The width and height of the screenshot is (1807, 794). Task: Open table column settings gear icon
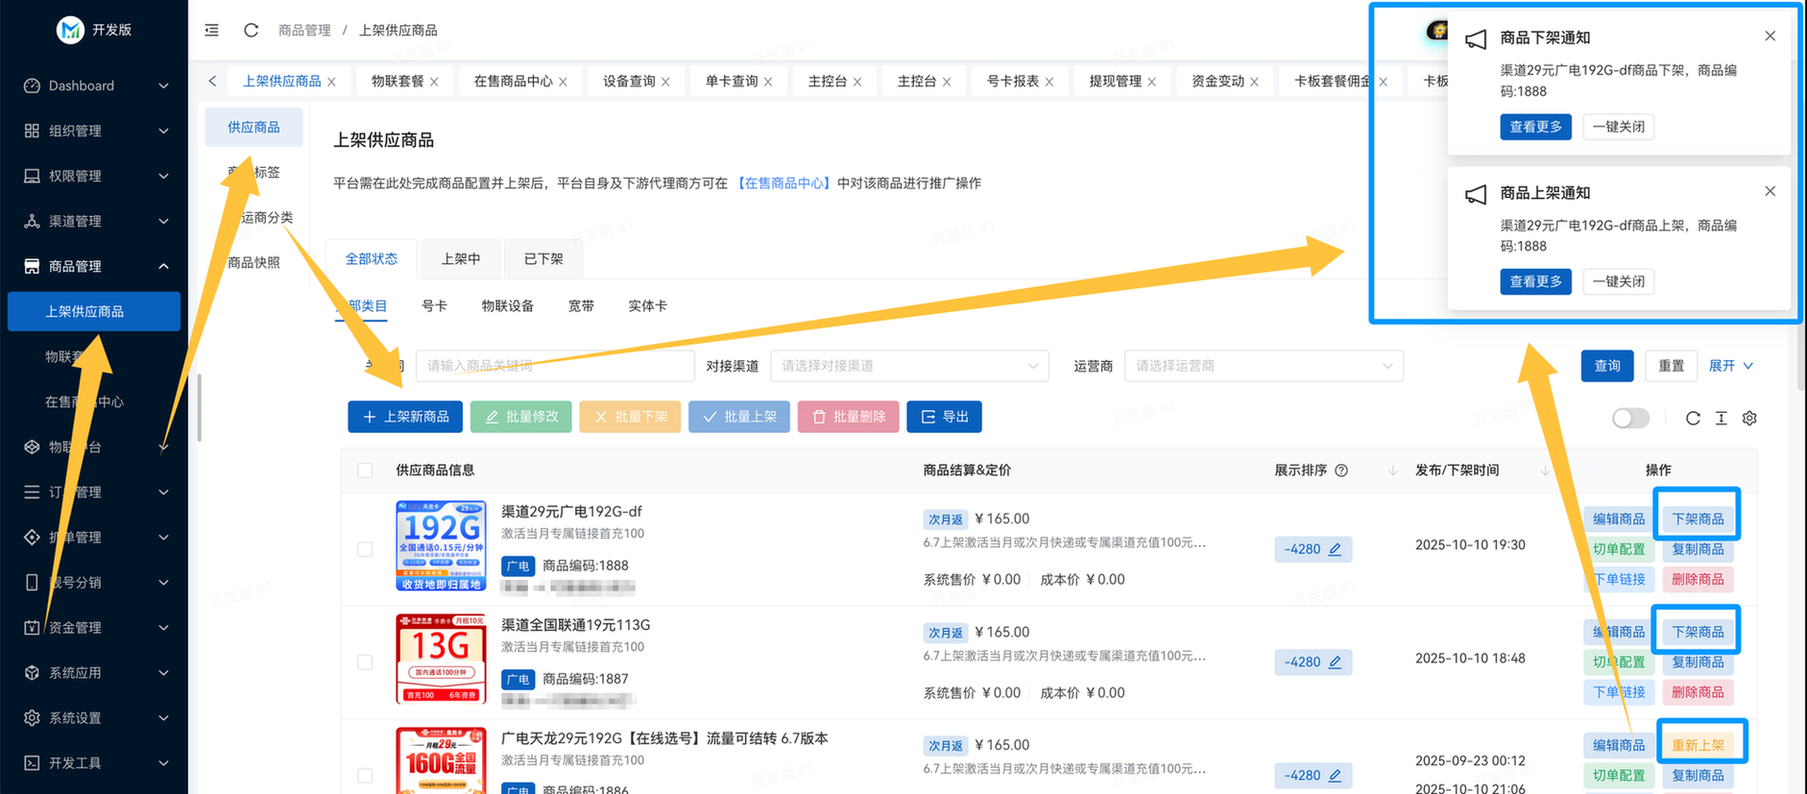(1749, 418)
